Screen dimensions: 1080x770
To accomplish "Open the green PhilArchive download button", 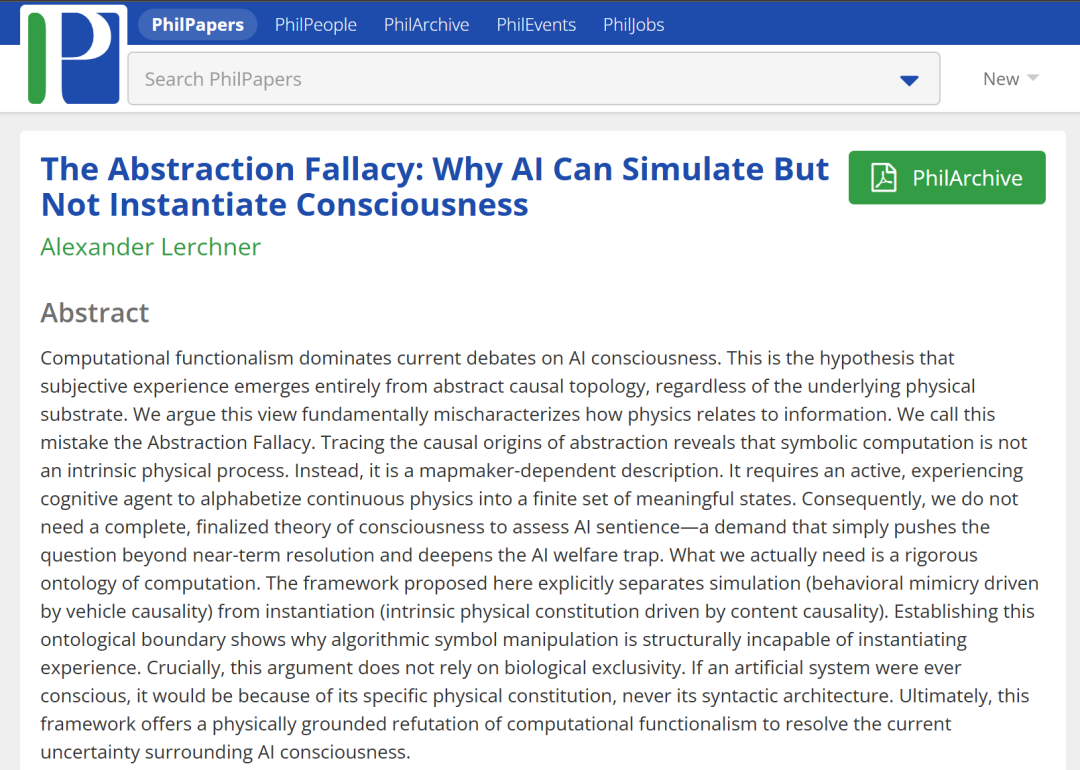I will coord(946,178).
